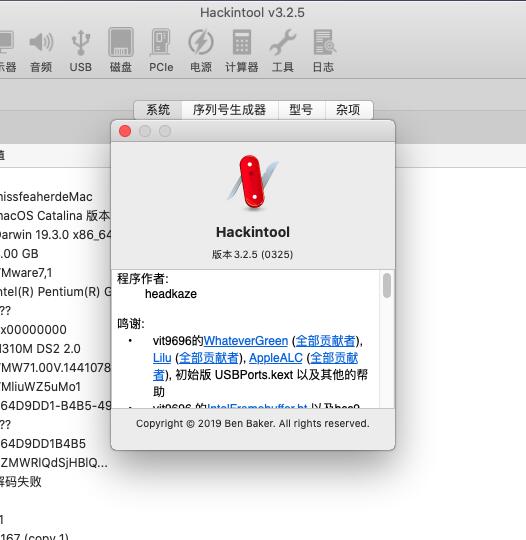Open the WhateverGreen link
Screen dimensions: 526x540
[x=246, y=341]
